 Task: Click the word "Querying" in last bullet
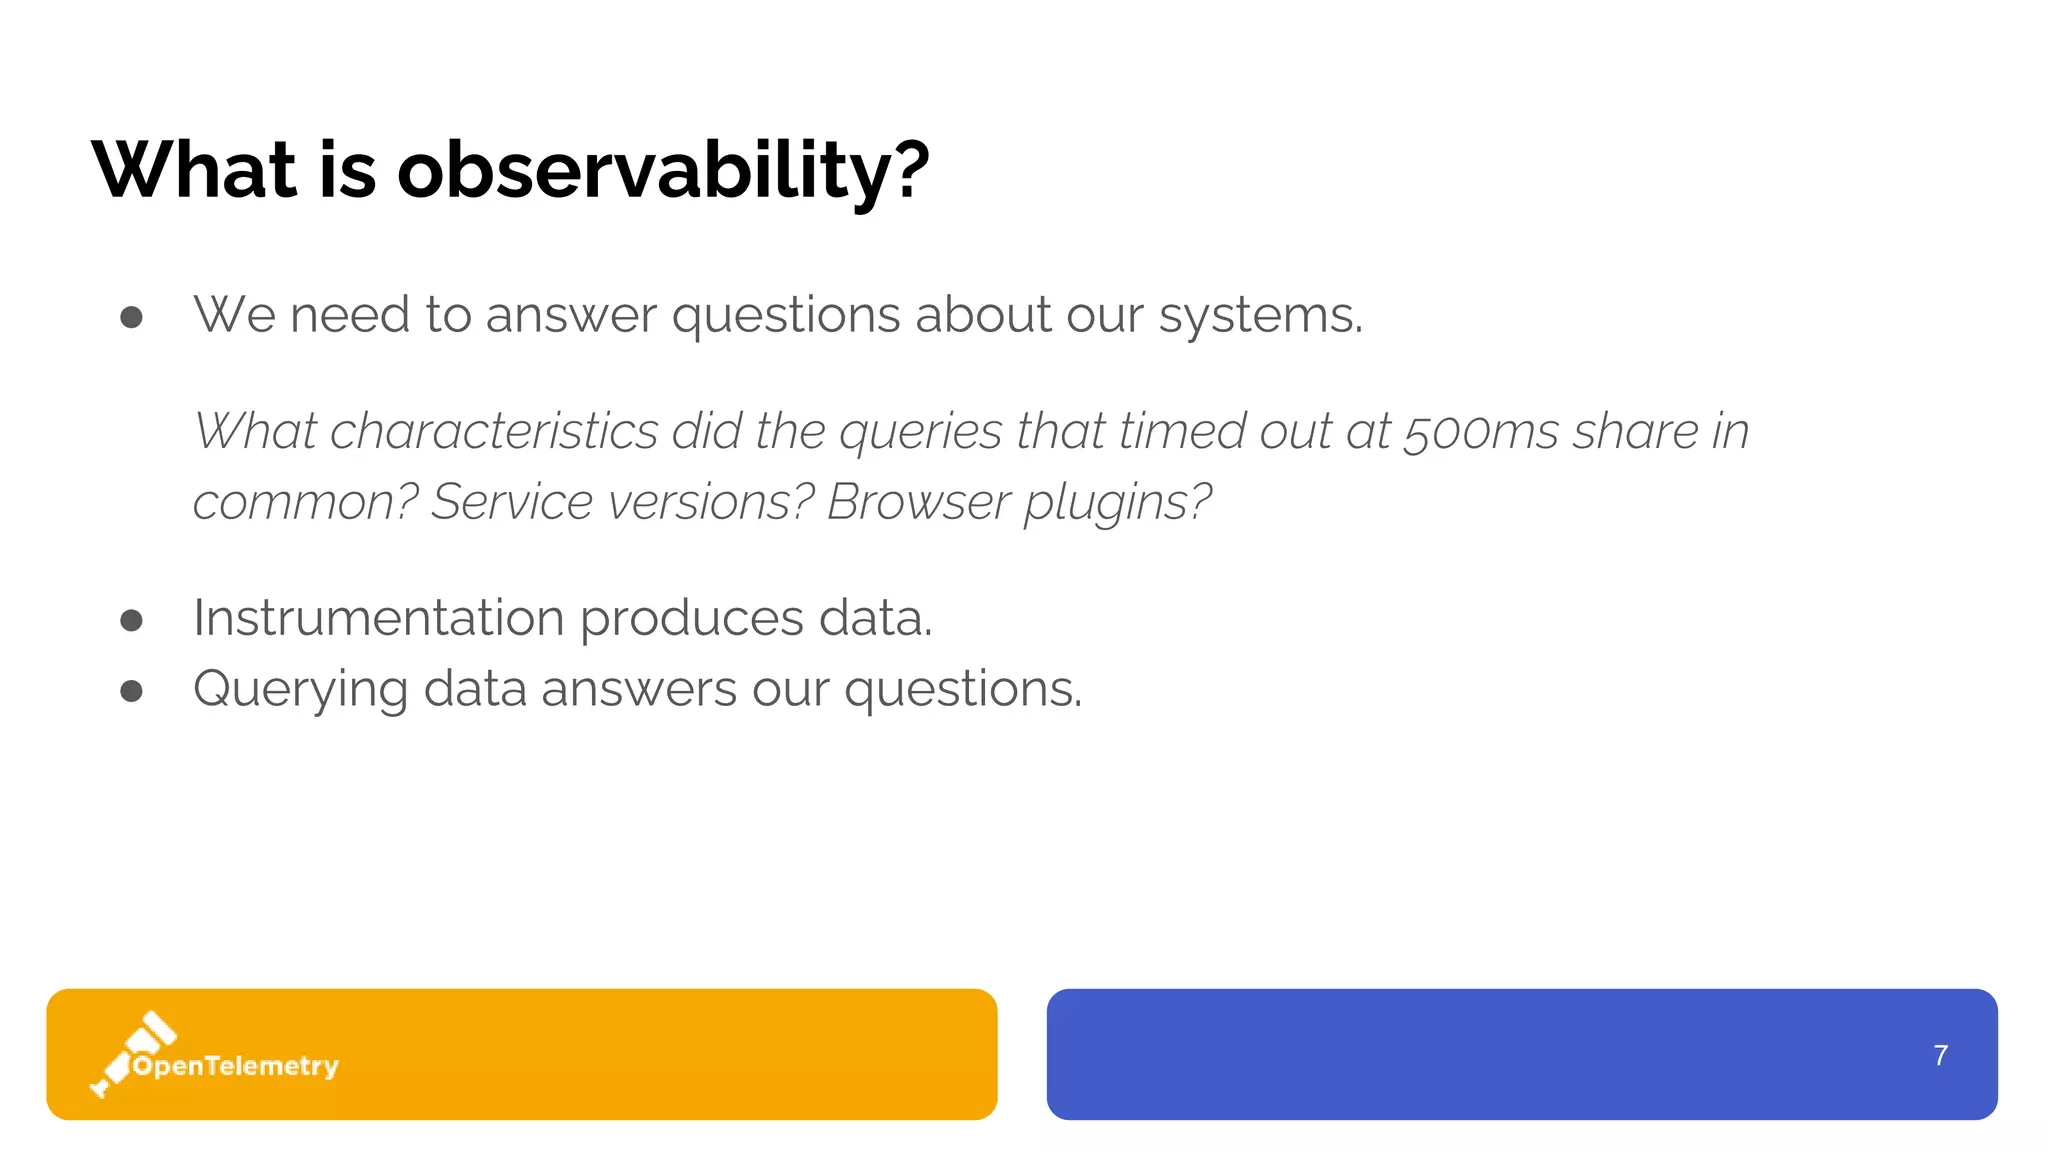(x=300, y=690)
